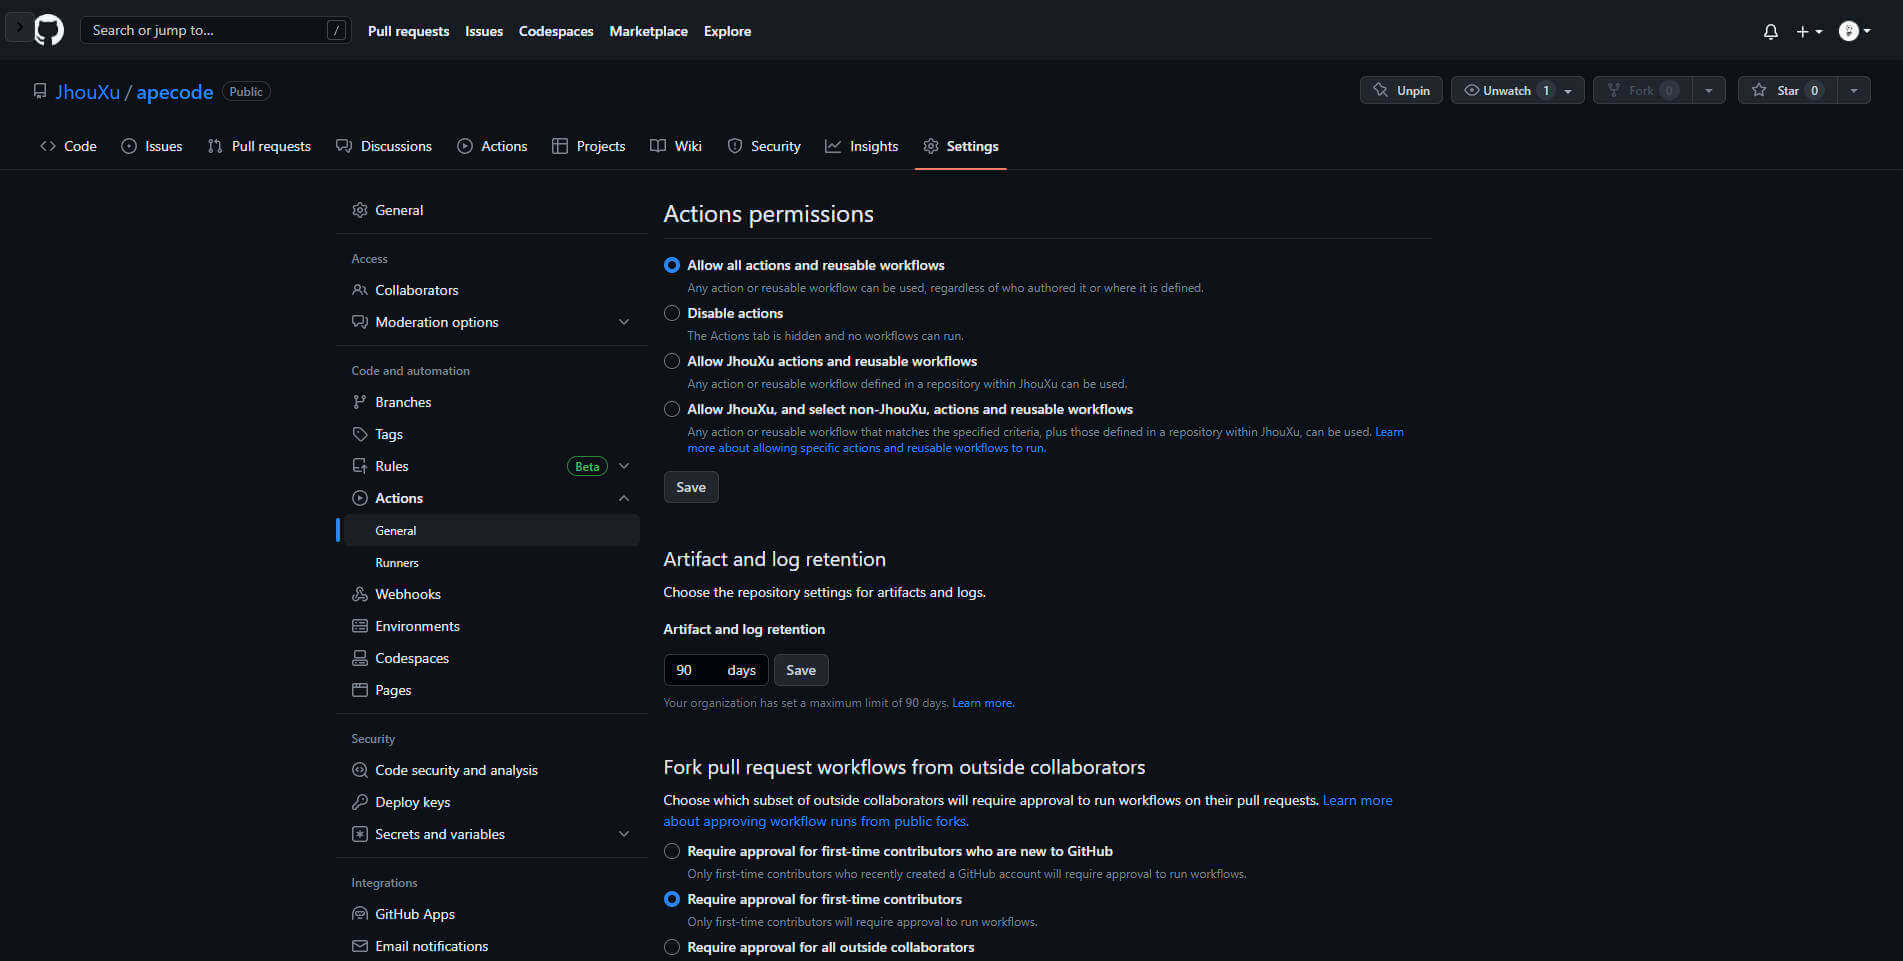This screenshot has height=961, width=1903.
Task: Click the Environments icon
Action: pyautogui.click(x=360, y=626)
